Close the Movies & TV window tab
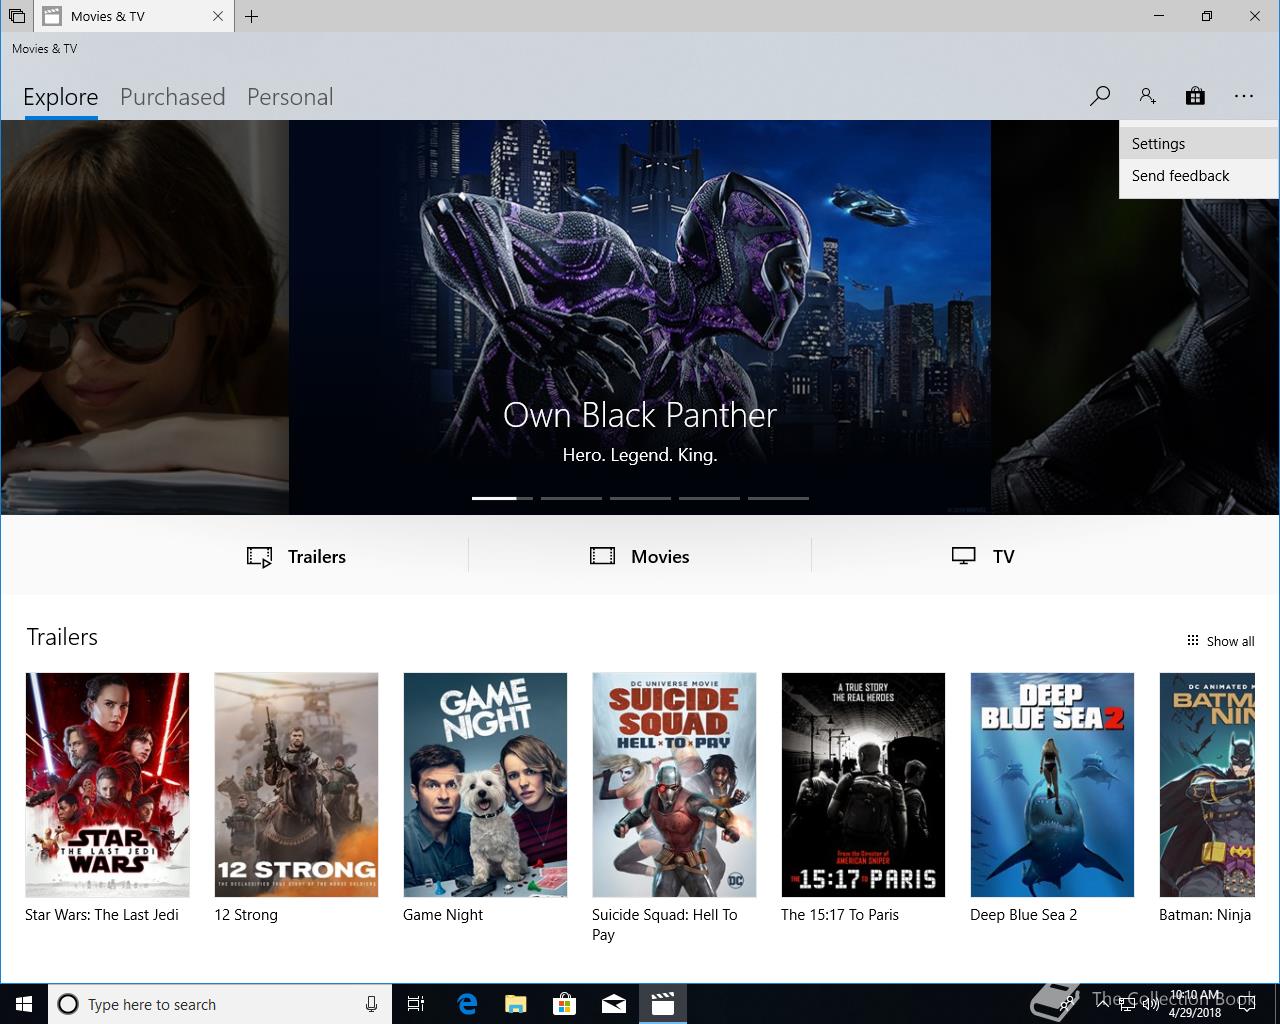Screen dimensions: 1280x1024 click(219, 16)
